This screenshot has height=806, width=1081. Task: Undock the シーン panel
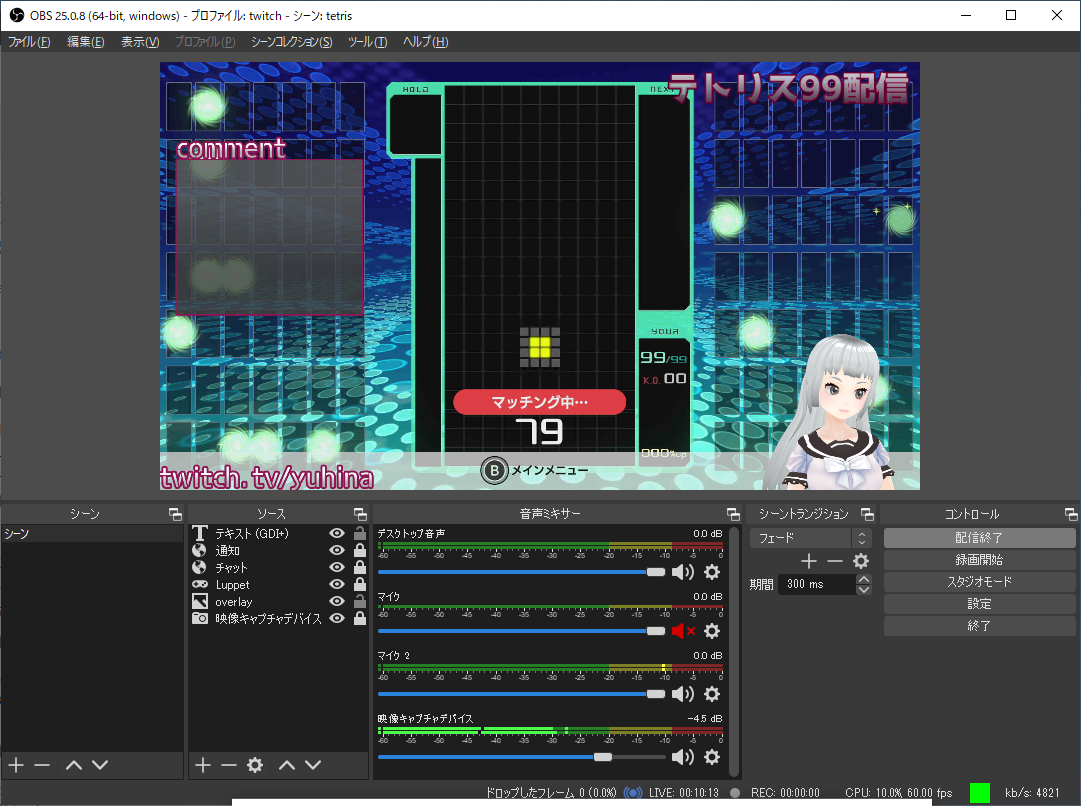(175, 514)
